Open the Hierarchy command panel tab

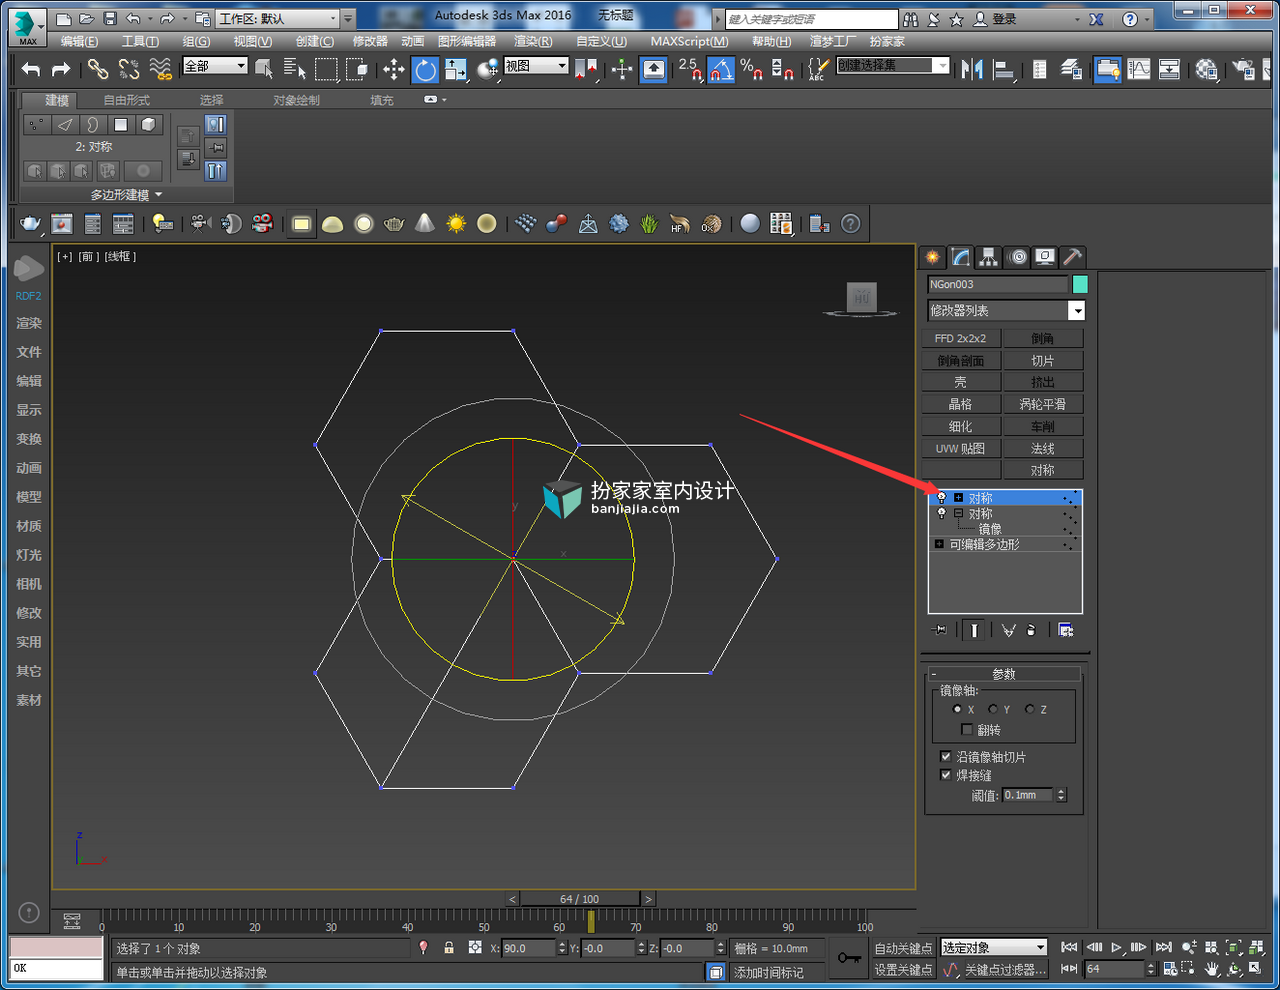[x=989, y=257]
